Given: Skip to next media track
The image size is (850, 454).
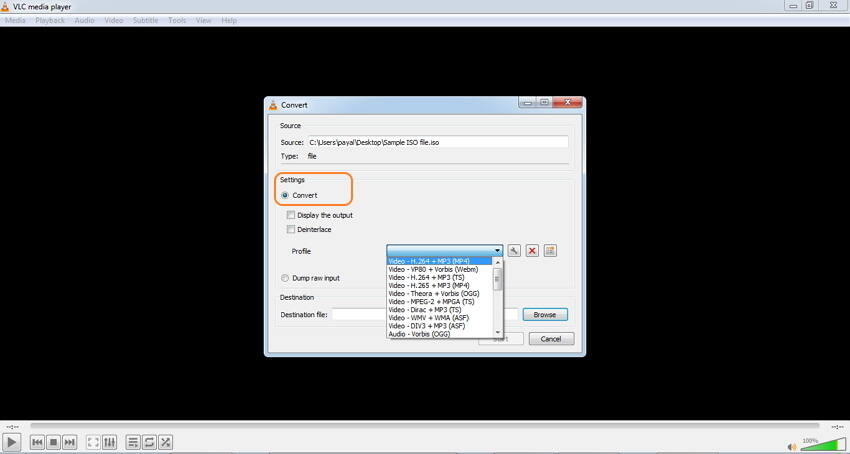Looking at the screenshot, I should click(x=69, y=443).
